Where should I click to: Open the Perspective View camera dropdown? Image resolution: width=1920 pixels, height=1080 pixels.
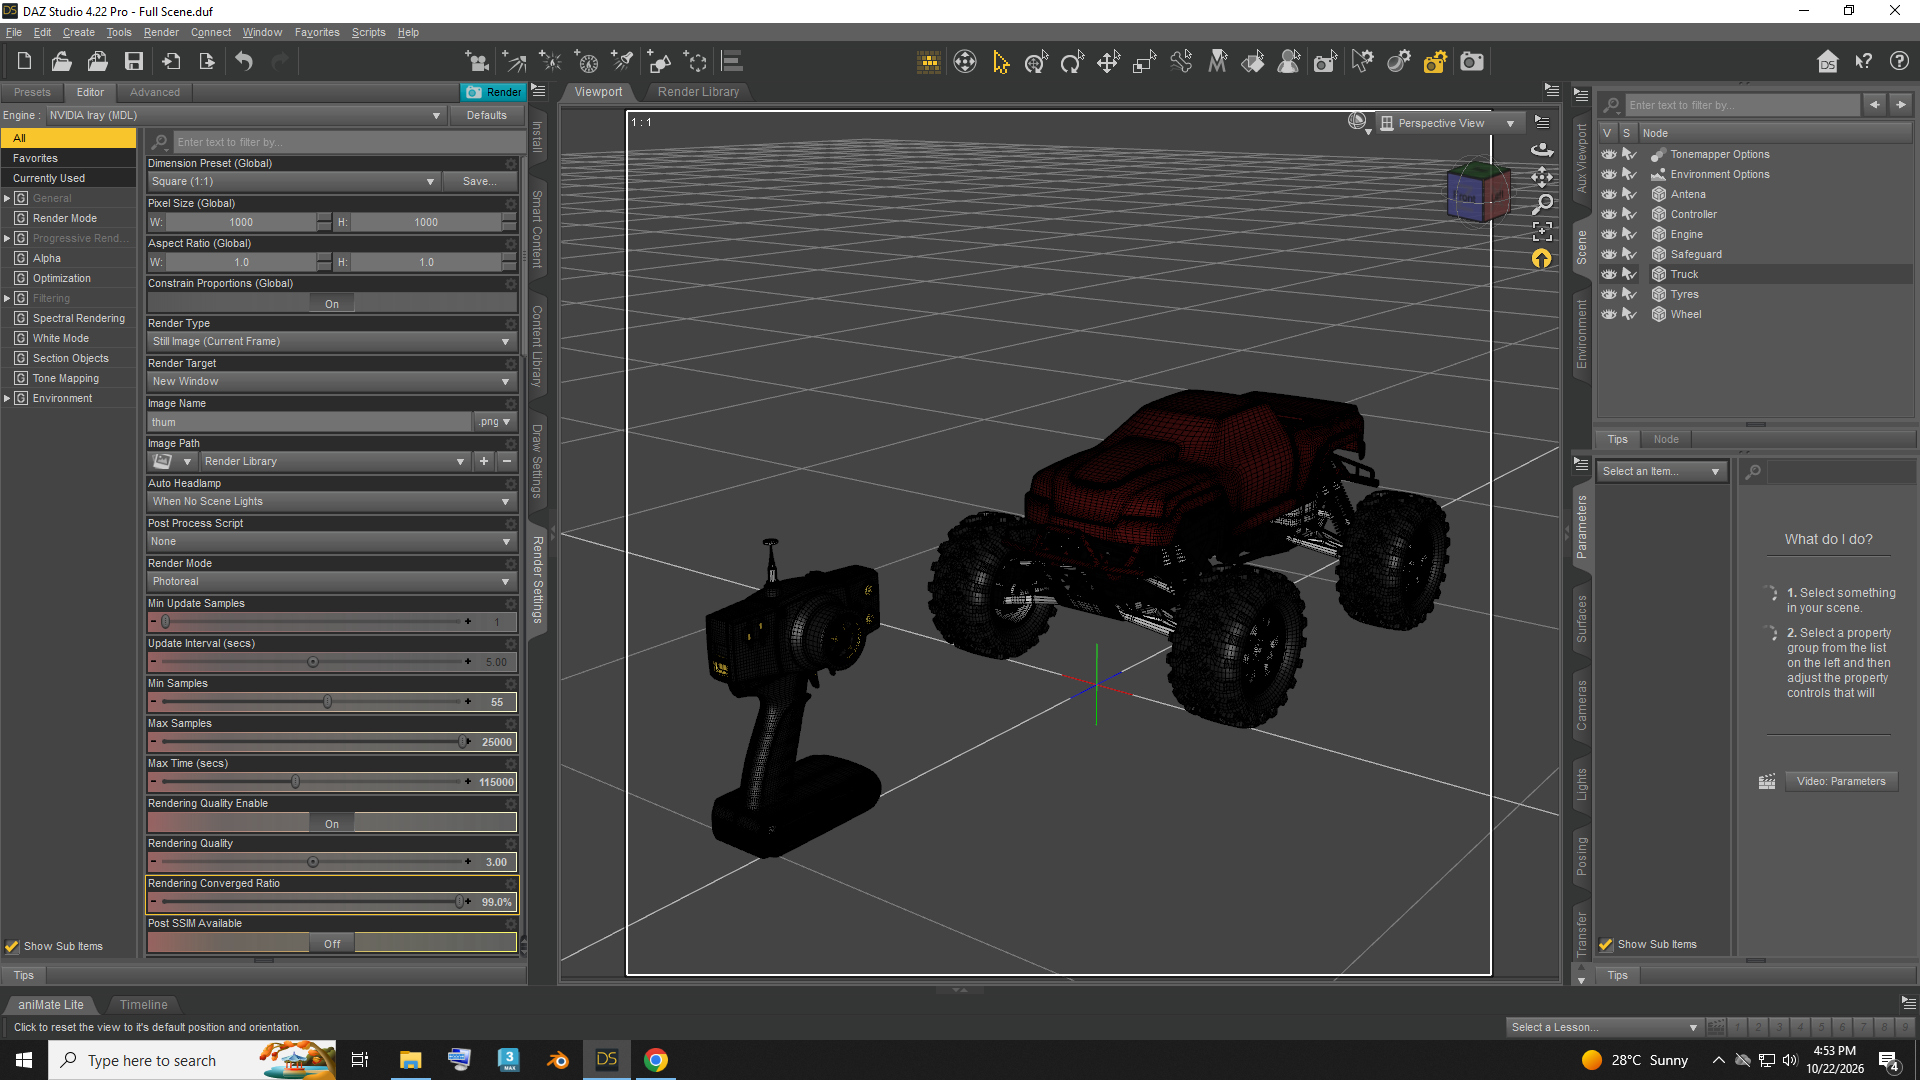pyautogui.click(x=1449, y=123)
